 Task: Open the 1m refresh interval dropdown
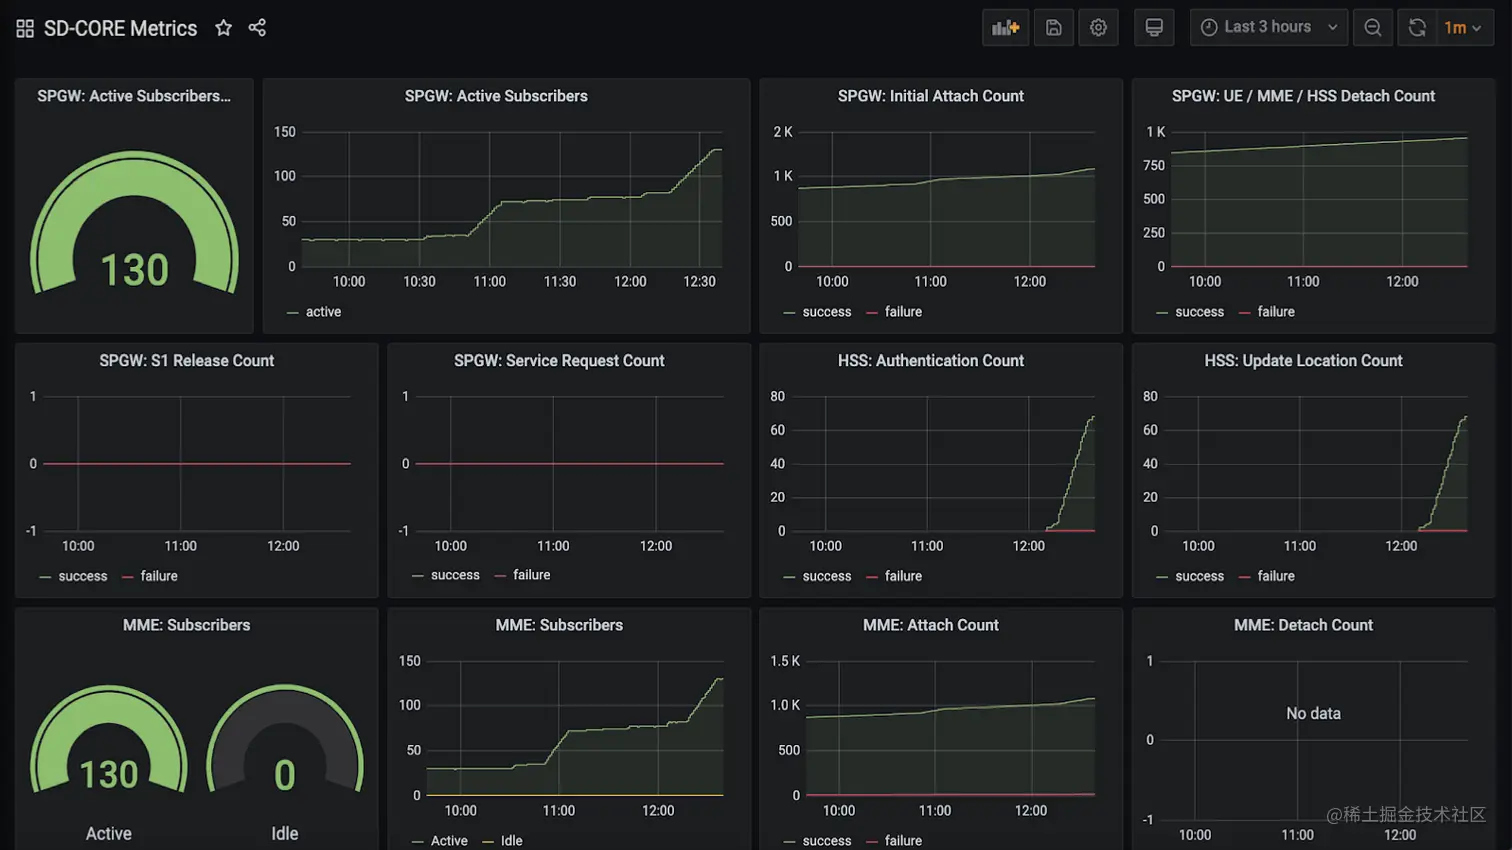point(1464,28)
